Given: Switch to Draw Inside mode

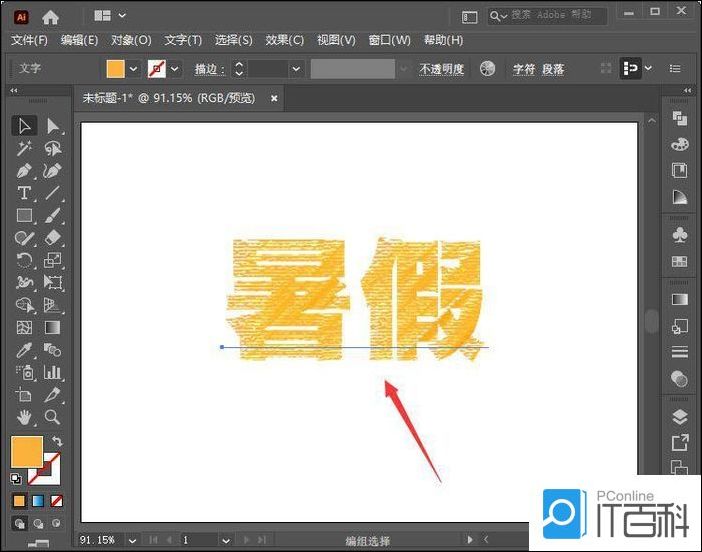Looking at the screenshot, I should click(56, 523).
